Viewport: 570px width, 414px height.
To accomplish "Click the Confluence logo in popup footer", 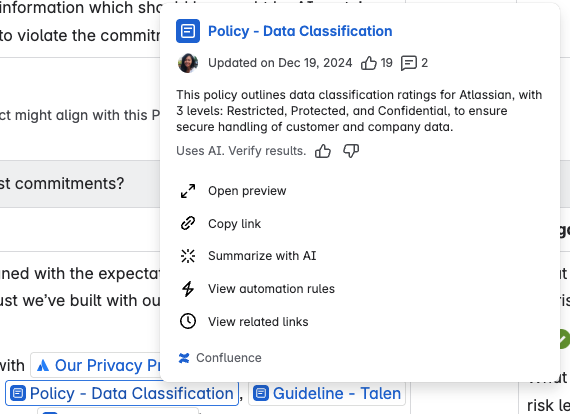I will coord(184,358).
